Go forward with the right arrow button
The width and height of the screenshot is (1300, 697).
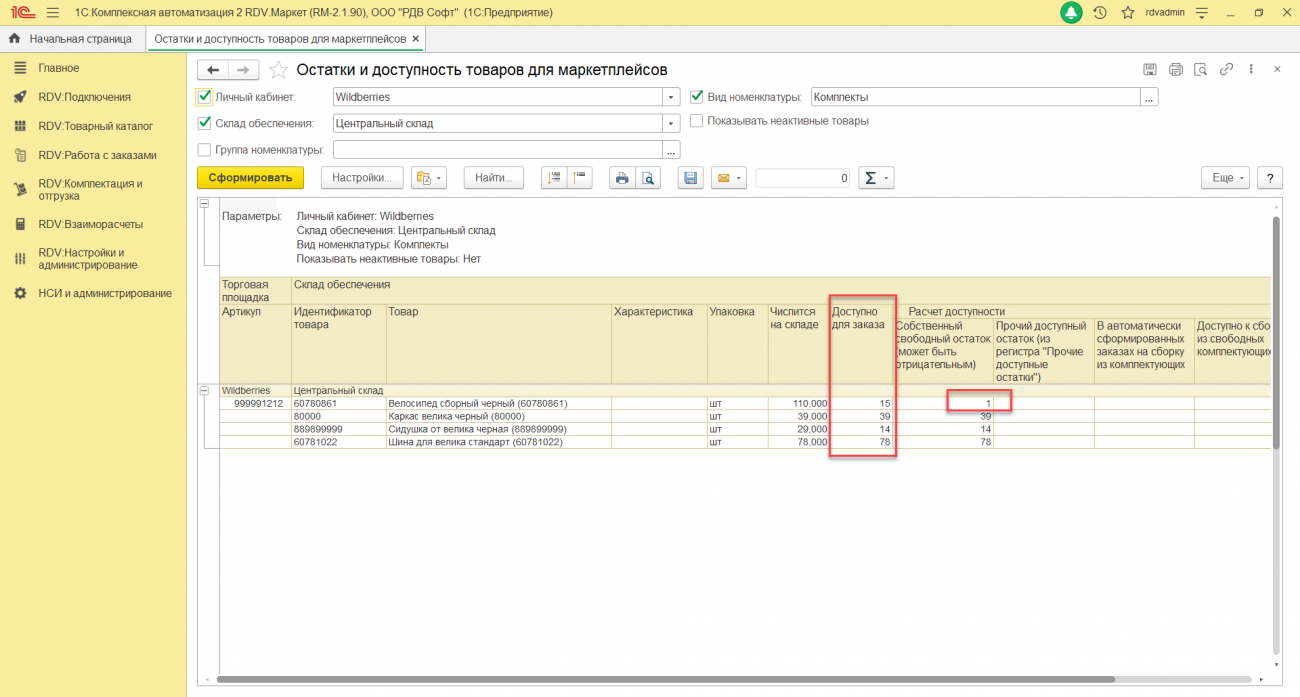point(243,70)
